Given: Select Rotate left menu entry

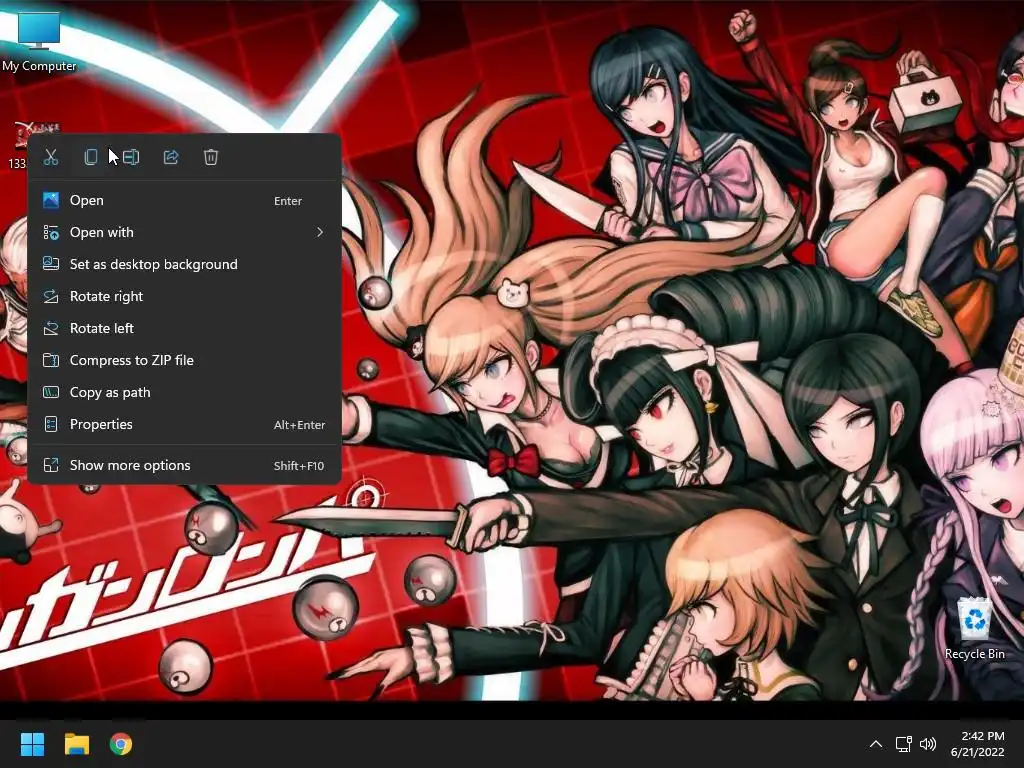Looking at the screenshot, I should 184,328.
